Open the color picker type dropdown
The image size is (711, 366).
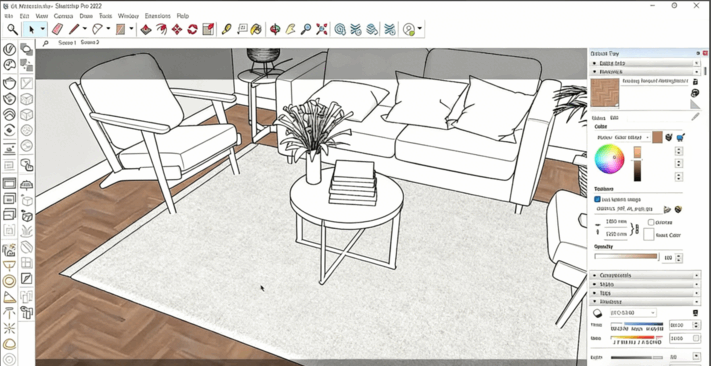pos(623,137)
